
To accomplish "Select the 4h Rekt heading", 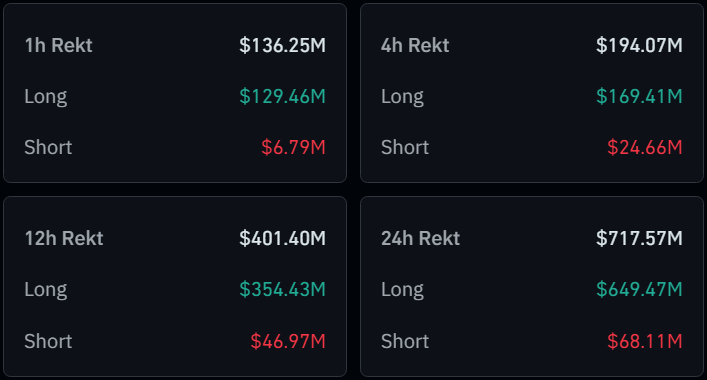I will [415, 45].
